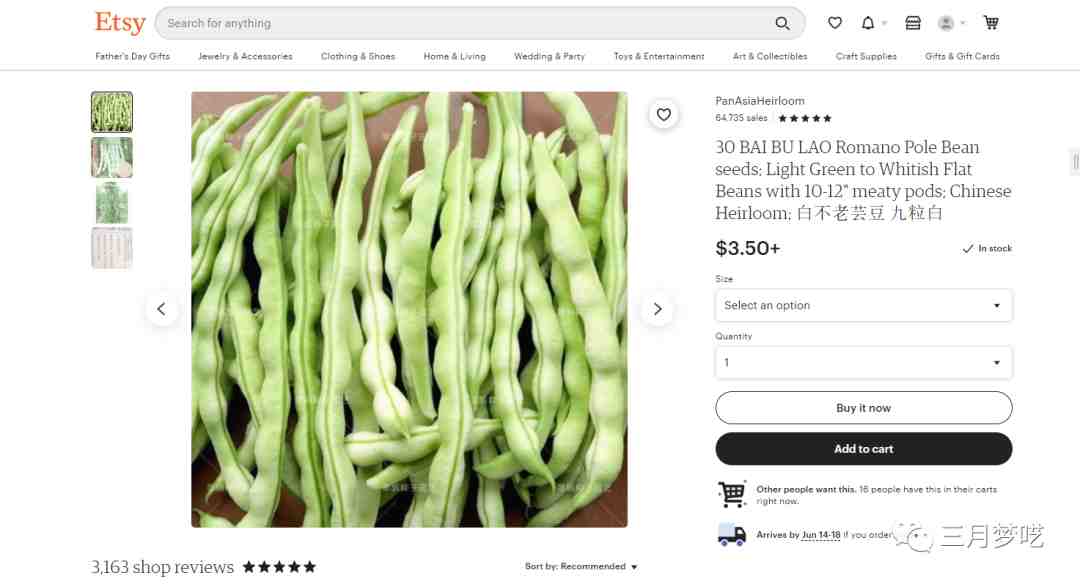This screenshot has height=584, width=1080.
Task: Open the shopping cart icon
Action: [991, 23]
